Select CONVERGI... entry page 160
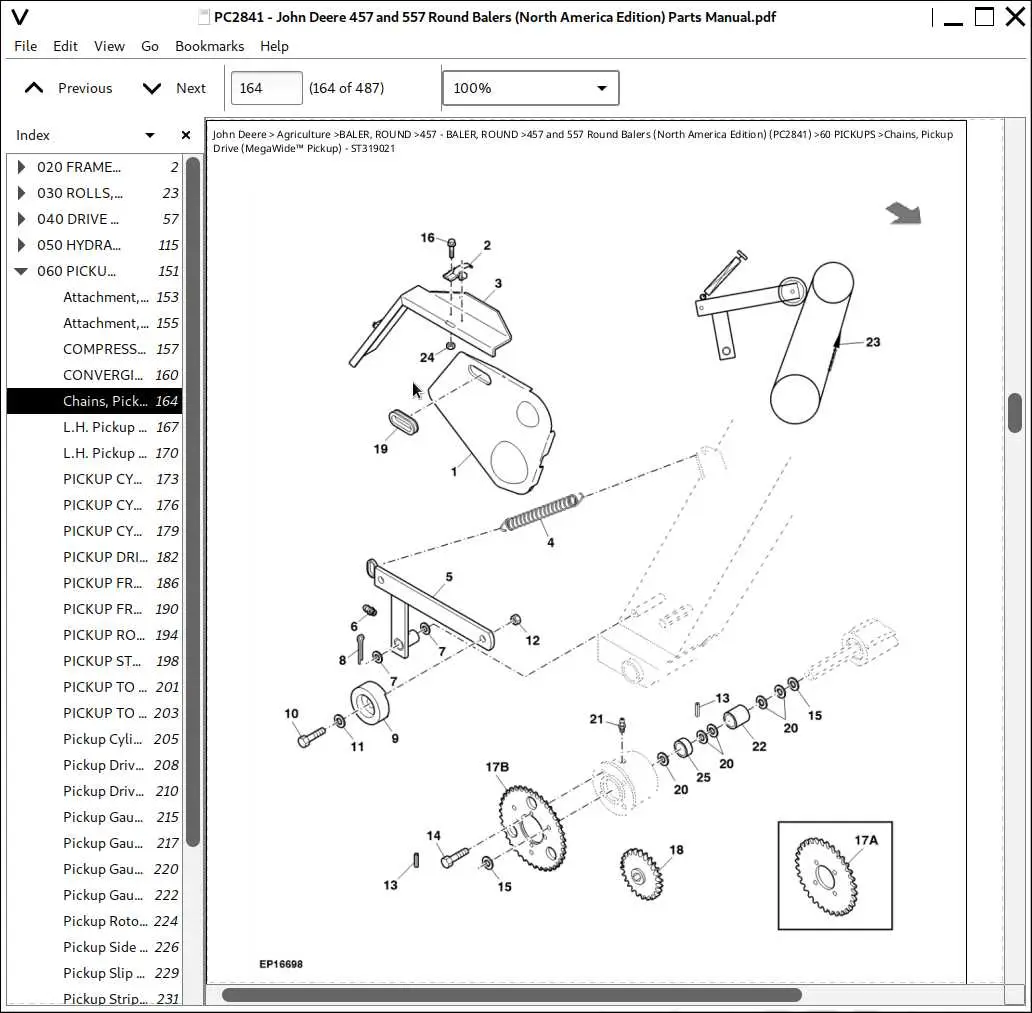 click(94, 375)
